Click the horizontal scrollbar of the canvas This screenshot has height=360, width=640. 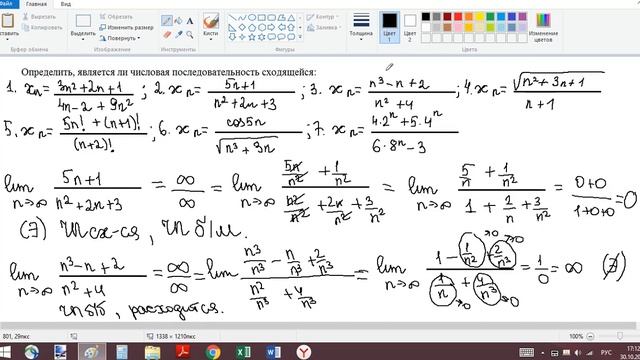tap(318, 326)
